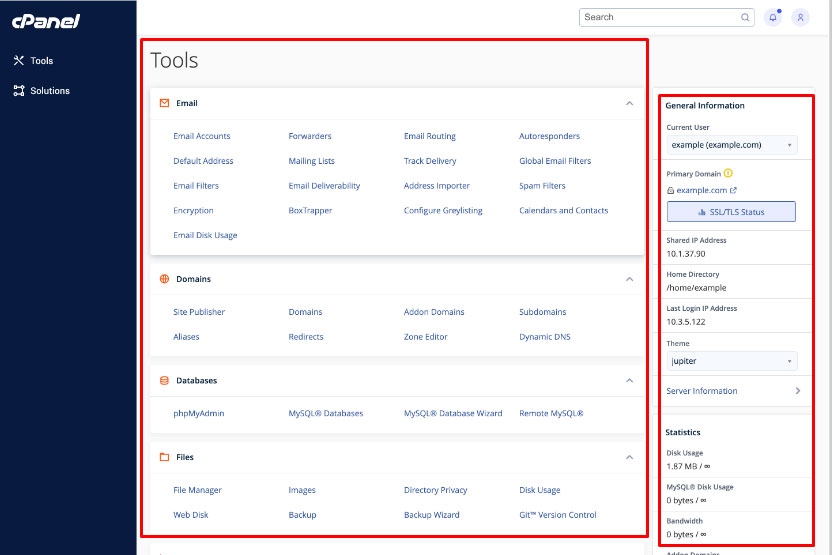Open Email Routing
Viewport: 832px width, 555px height.
430,136
